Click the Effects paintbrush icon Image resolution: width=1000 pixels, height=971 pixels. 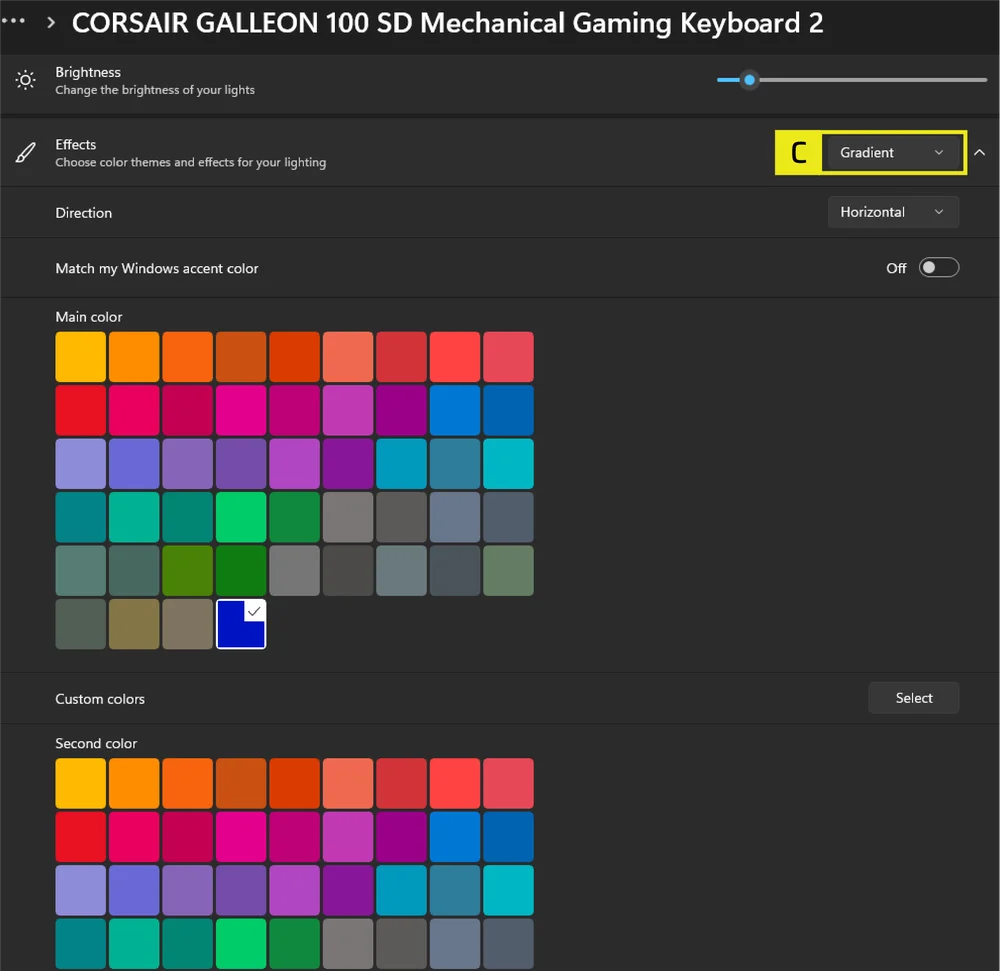[x=25, y=153]
